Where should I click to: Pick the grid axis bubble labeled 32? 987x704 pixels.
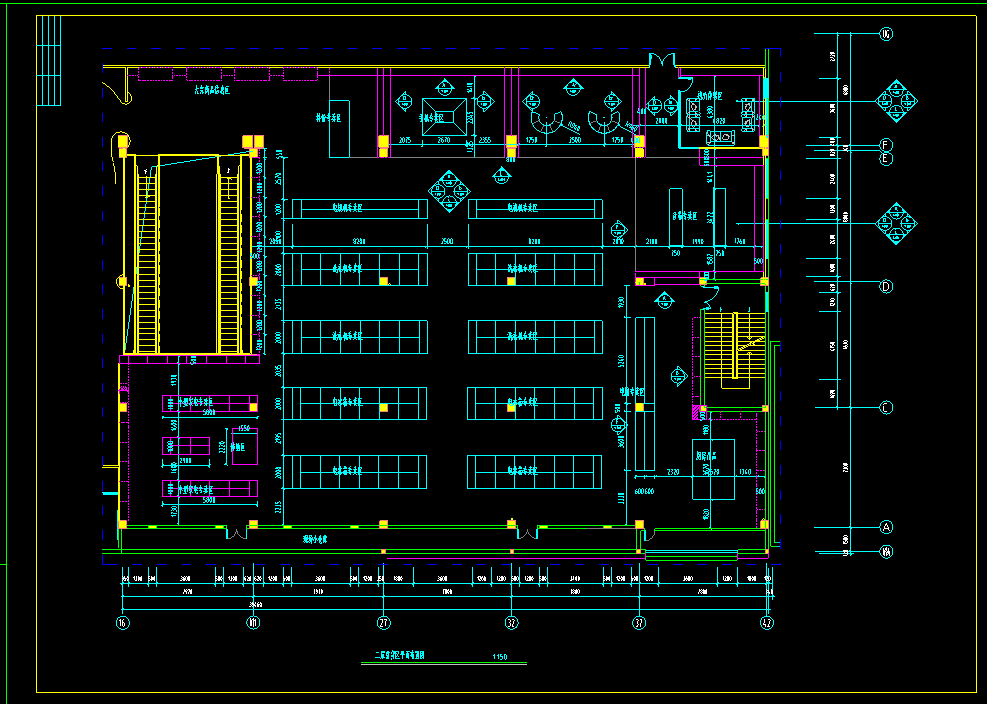[512, 622]
